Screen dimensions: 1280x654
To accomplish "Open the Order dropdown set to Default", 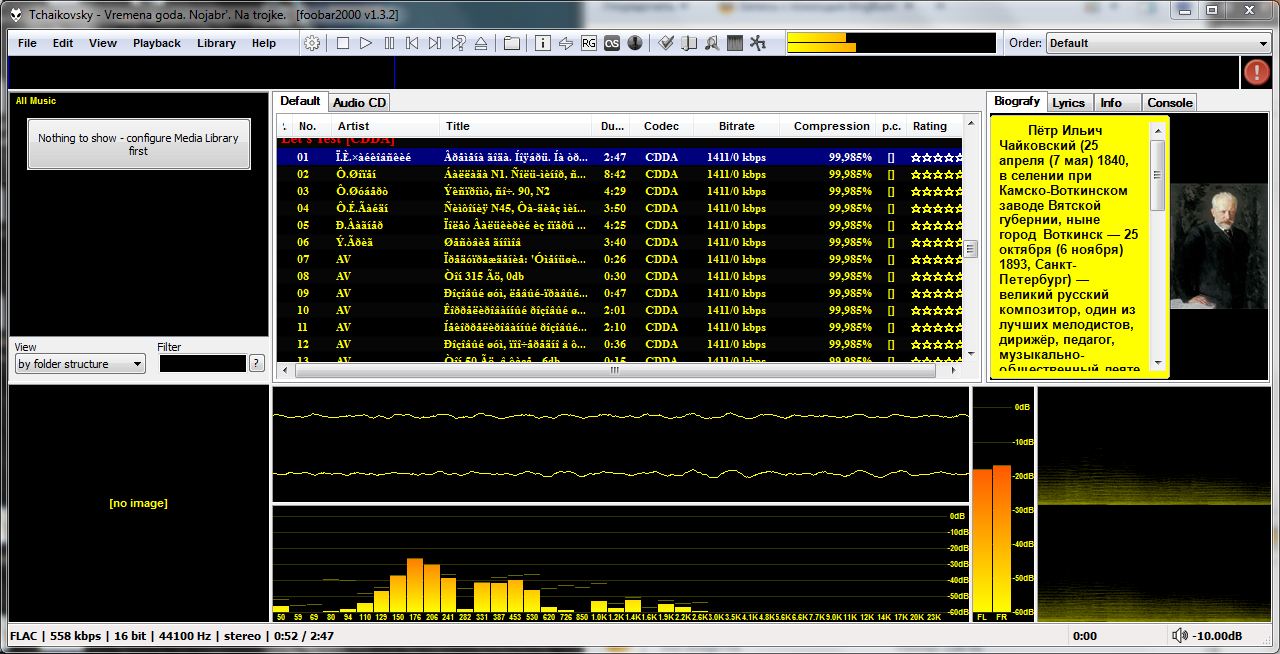I will pyautogui.click(x=1157, y=43).
